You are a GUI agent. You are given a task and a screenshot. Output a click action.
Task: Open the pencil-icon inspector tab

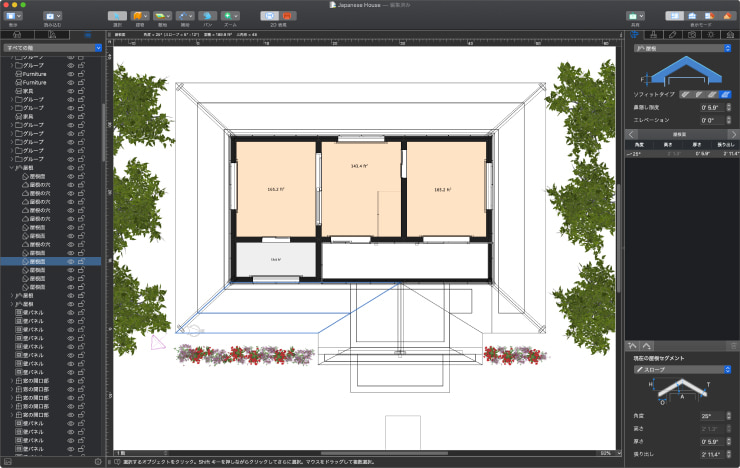(x=673, y=35)
